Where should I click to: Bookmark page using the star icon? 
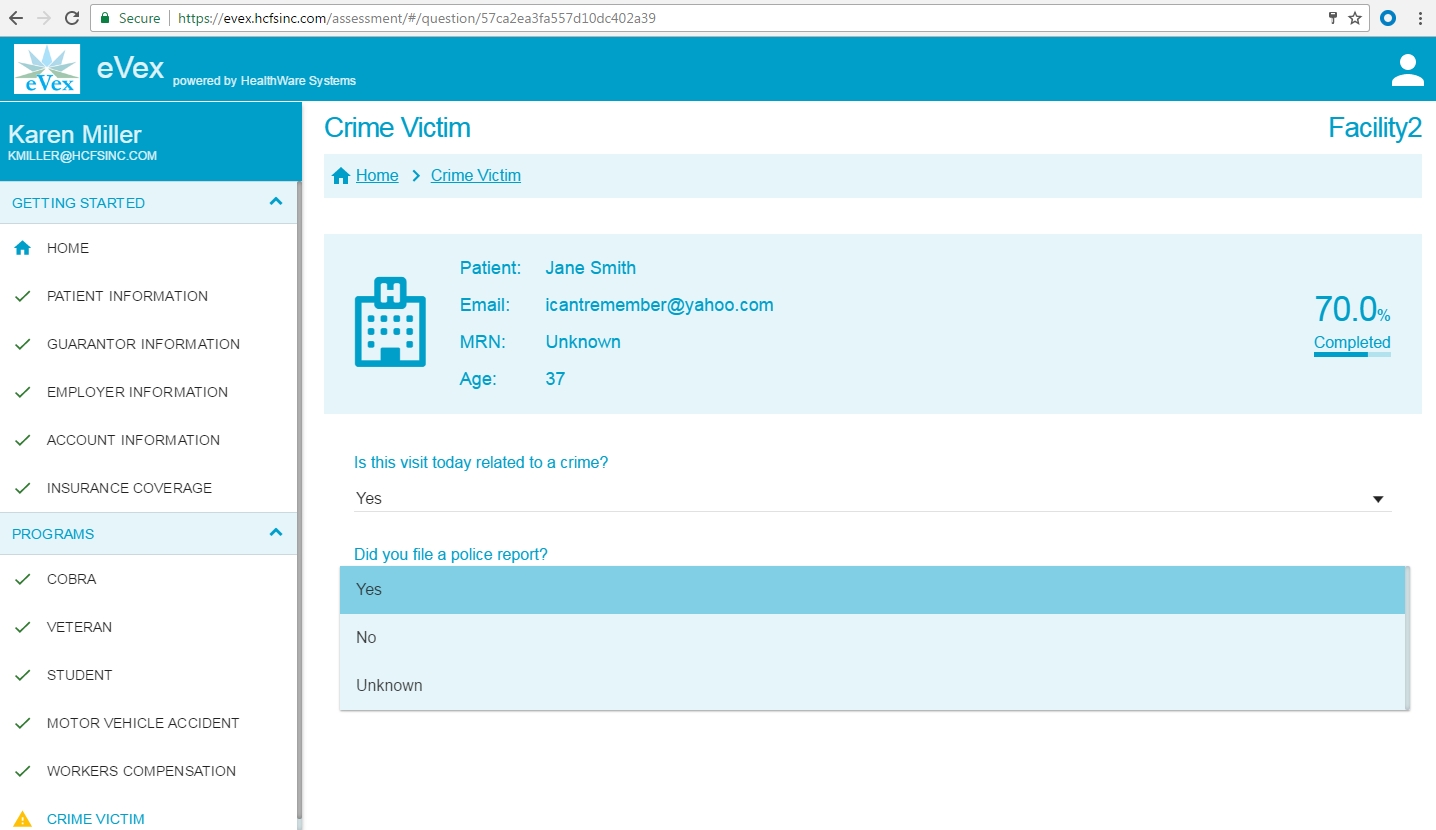(1355, 18)
